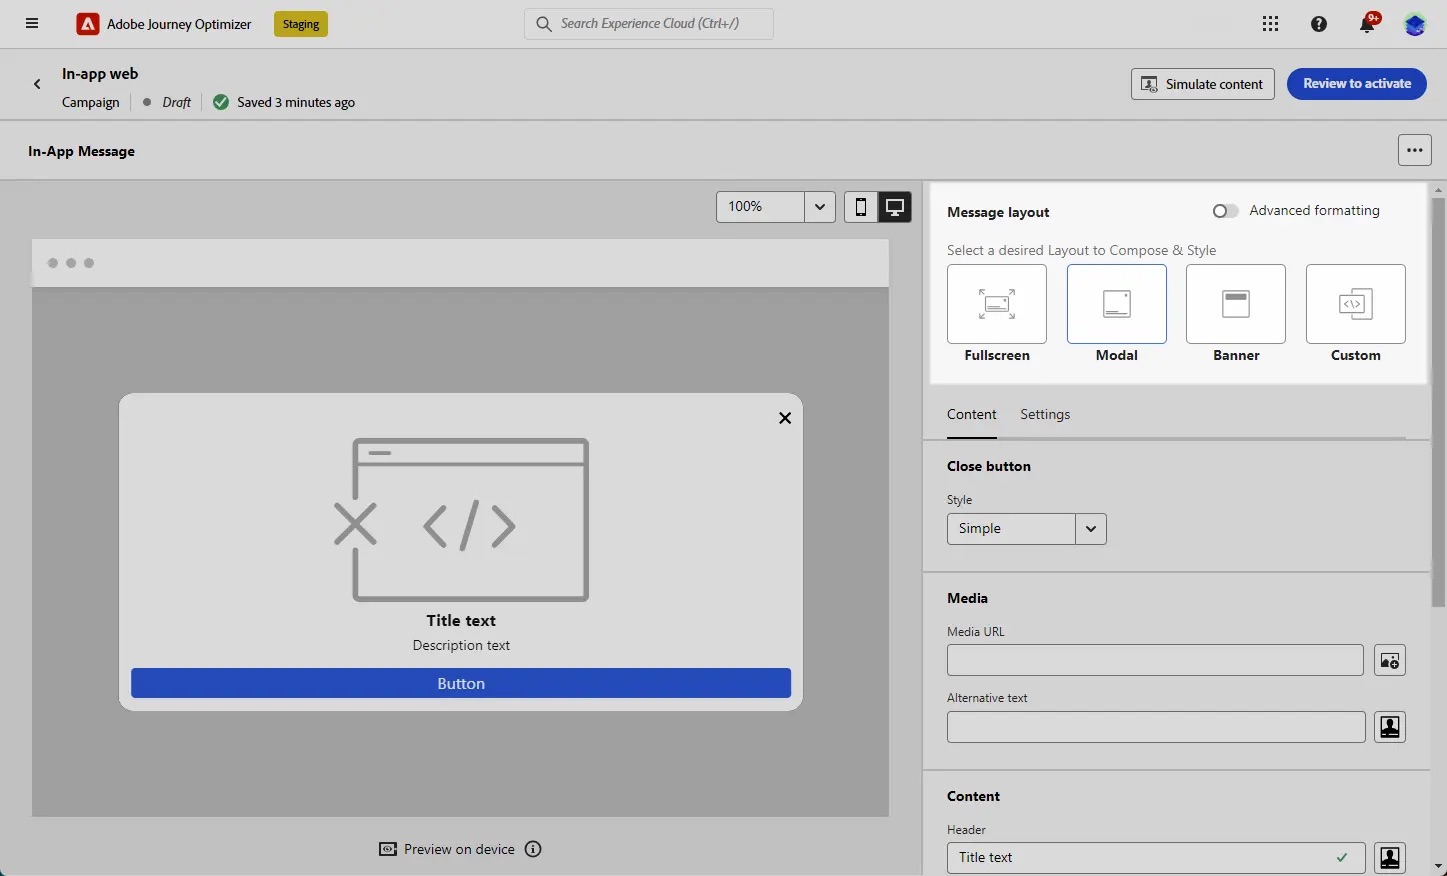Click Review to activate
Screen dimensions: 1447x876
click(1356, 84)
